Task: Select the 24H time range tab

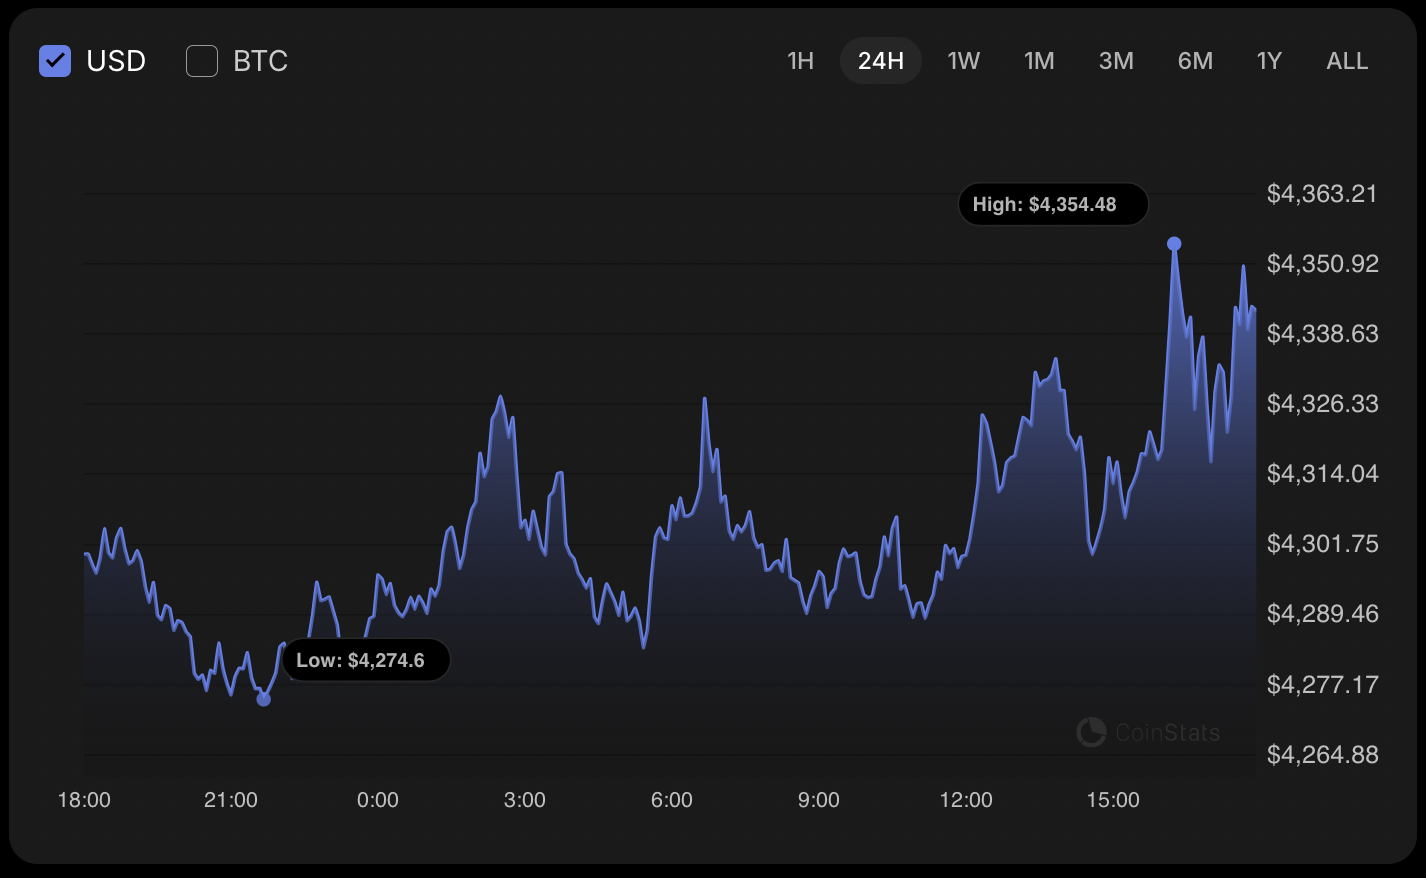Action: 880,61
